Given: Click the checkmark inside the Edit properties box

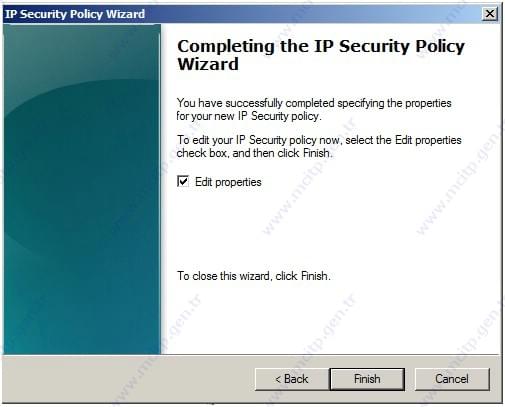Looking at the screenshot, I should pyautogui.click(x=183, y=181).
